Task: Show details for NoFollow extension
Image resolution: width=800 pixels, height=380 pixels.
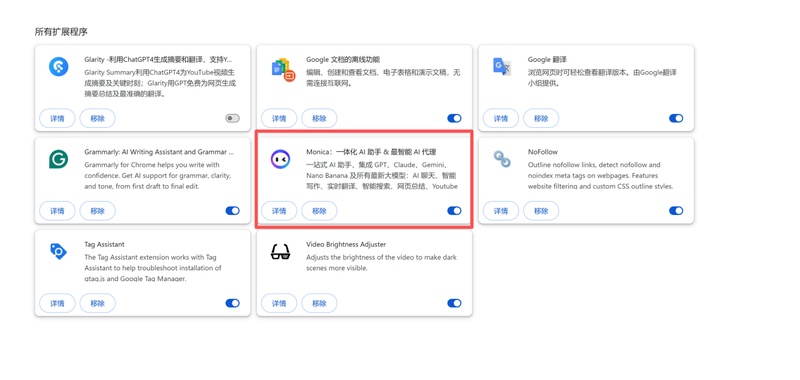Action: pyautogui.click(x=501, y=211)
